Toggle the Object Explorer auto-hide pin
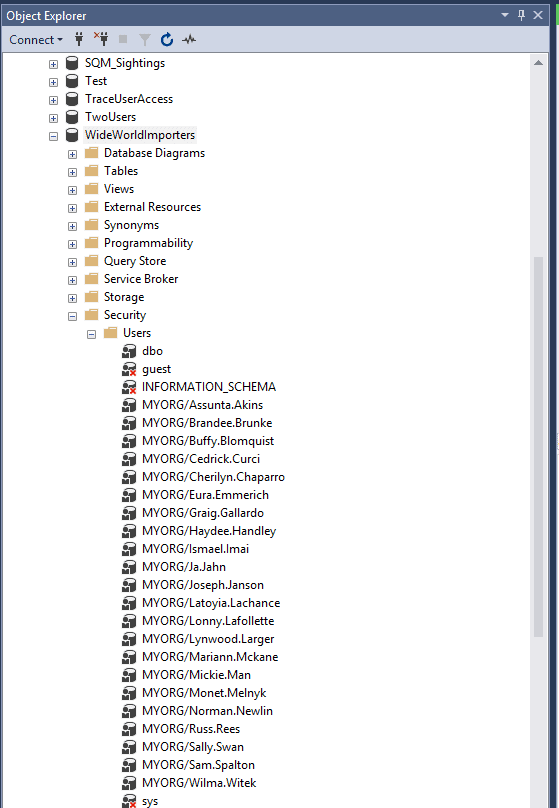 (x=521, y=15)
